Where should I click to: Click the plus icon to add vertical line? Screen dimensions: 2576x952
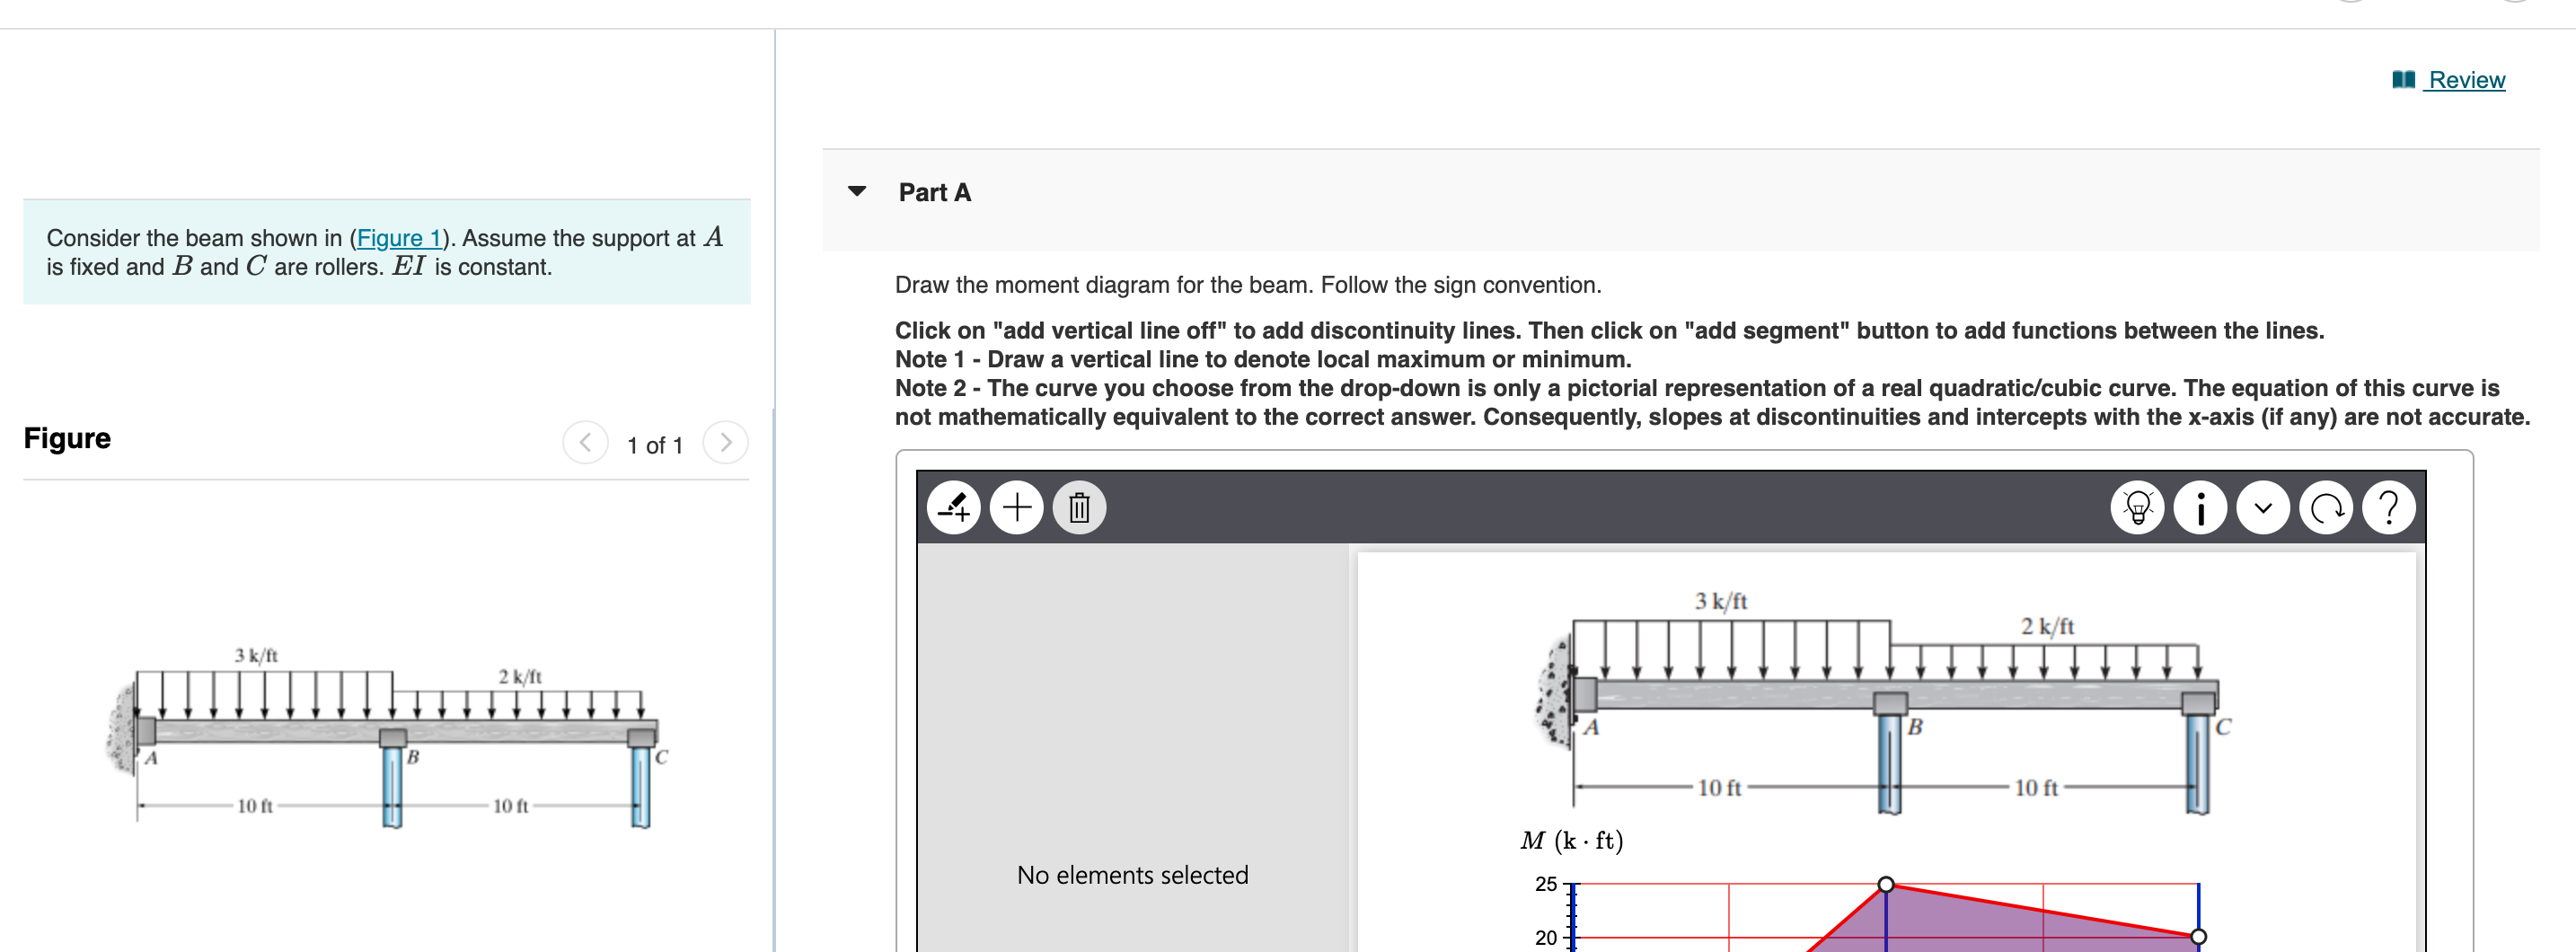[1017, 507]
